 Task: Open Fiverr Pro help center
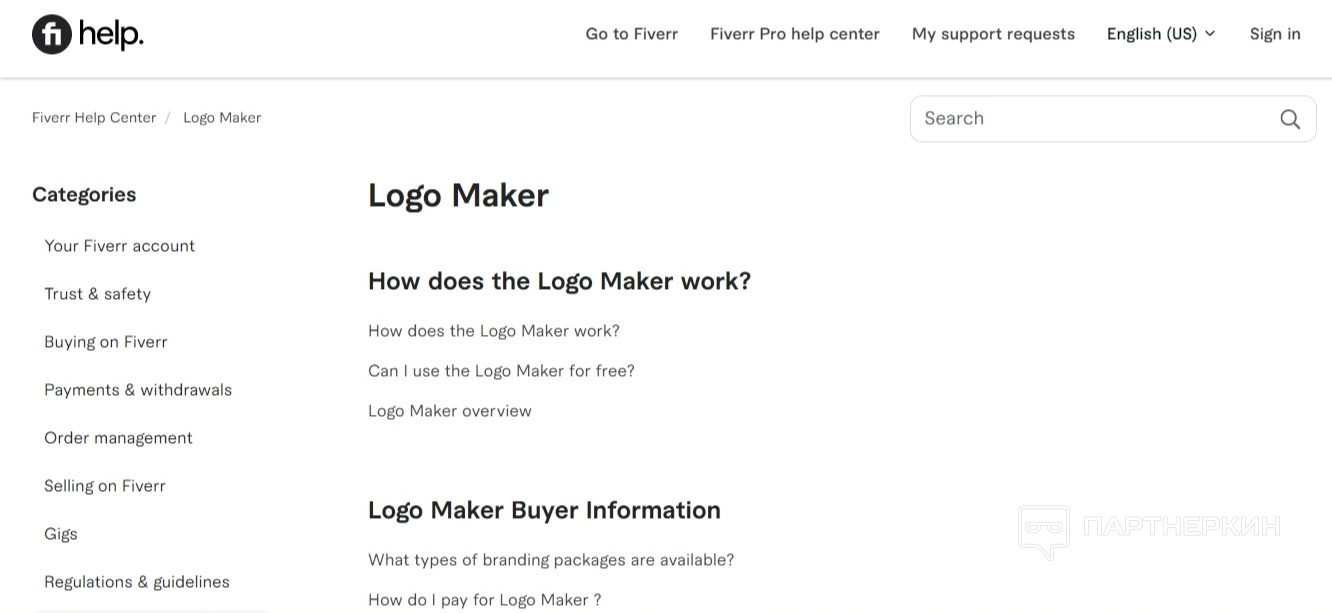(x=794, y=34)
